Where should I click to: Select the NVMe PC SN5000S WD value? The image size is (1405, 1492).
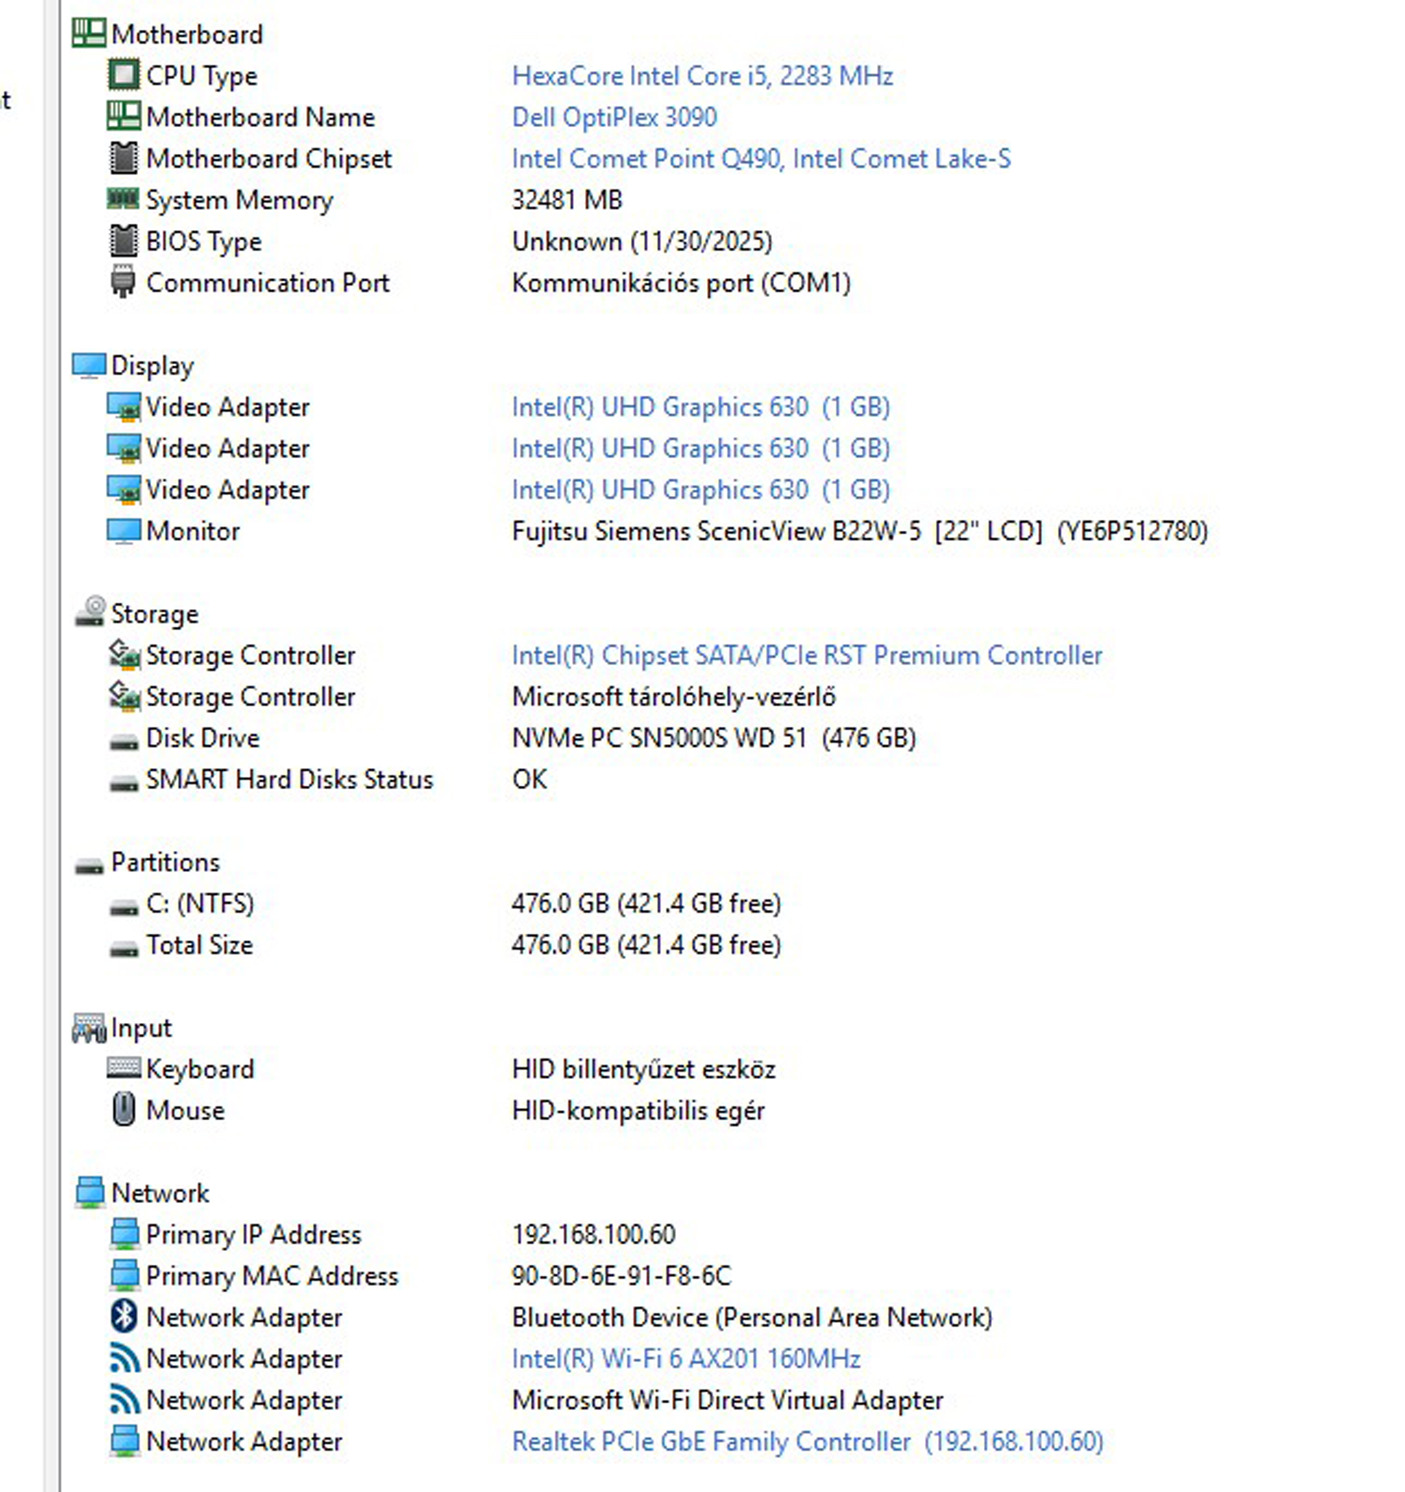click(x=714, y=738)
